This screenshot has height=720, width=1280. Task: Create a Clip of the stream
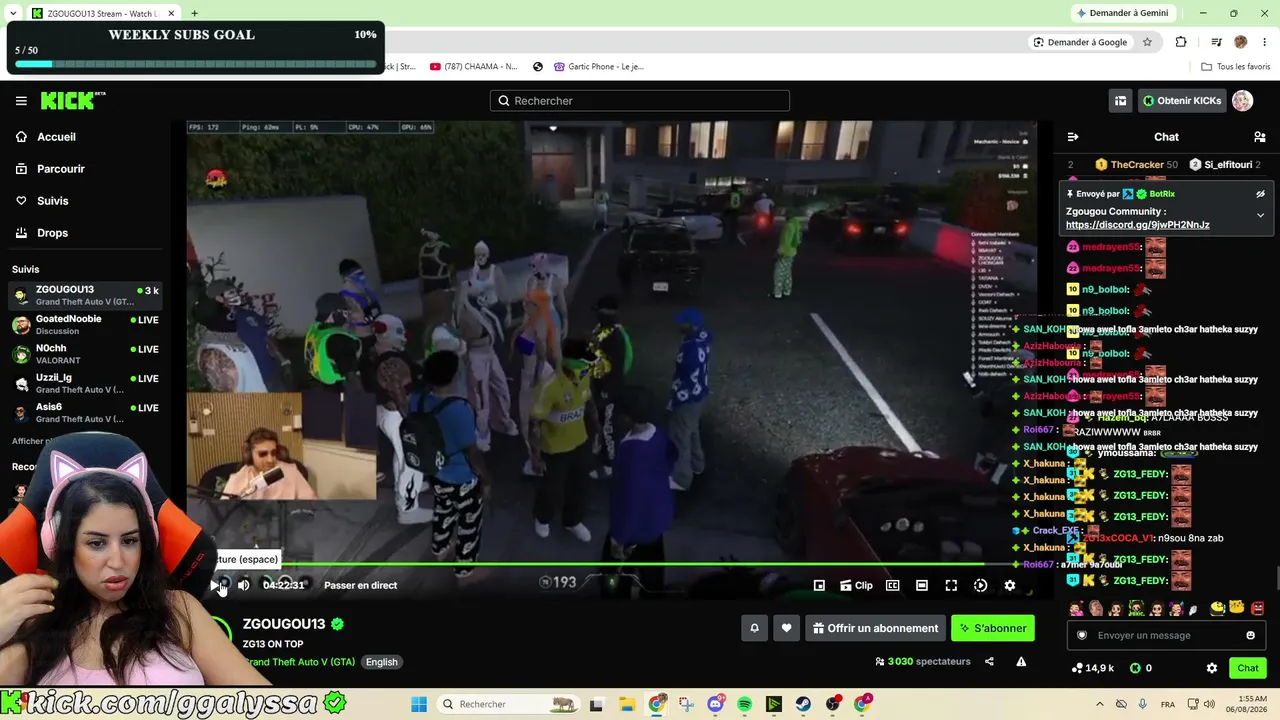[856, 586]
